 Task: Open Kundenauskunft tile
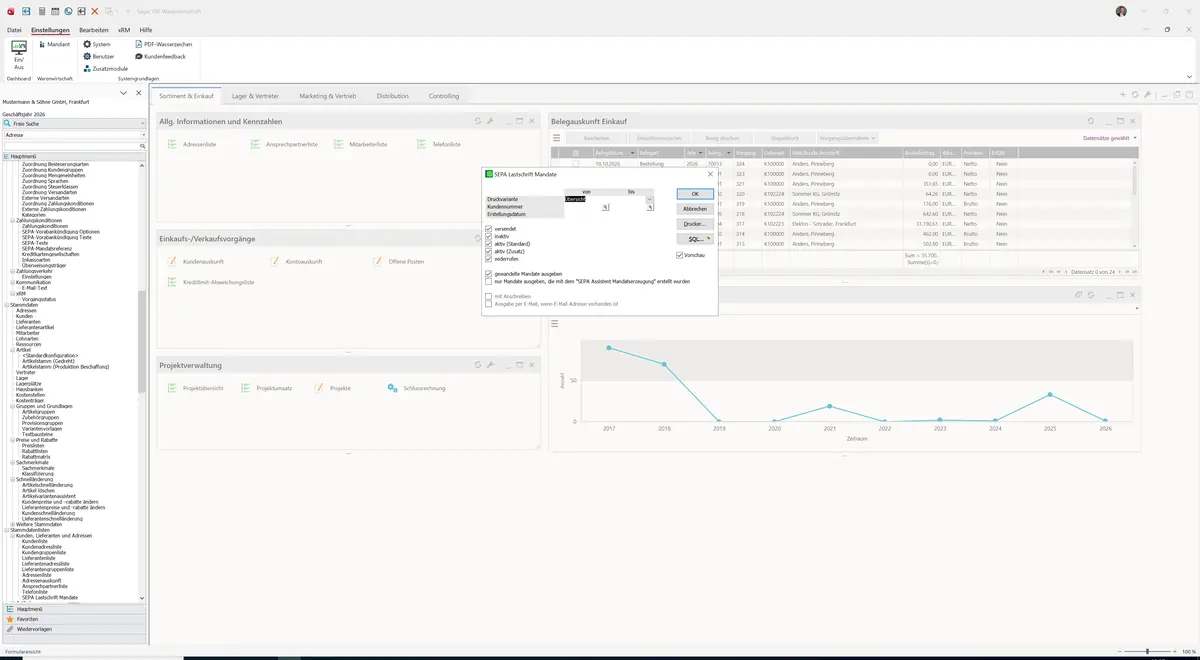coord(198,261)
